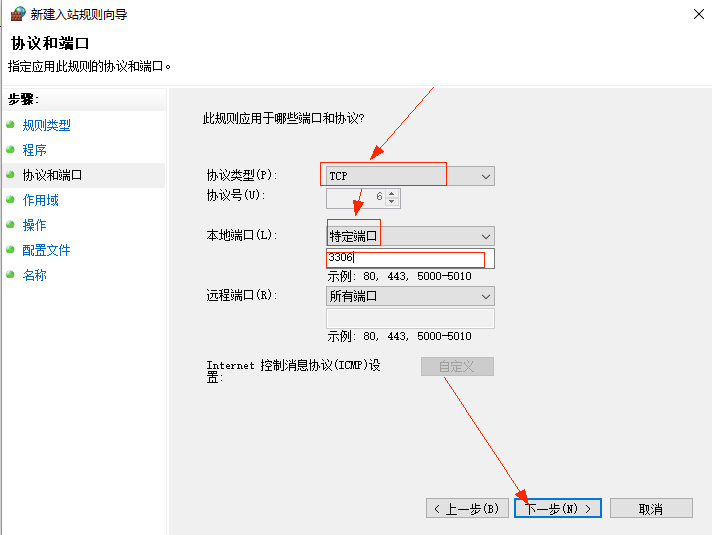
Task: Click the green bullet beside 程序
Action: tap(11, 150)
